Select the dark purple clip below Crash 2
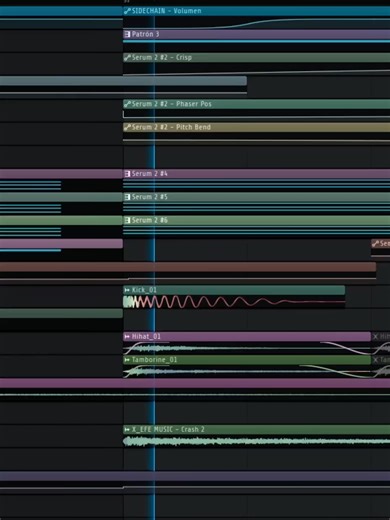Screen dimensions: 390x520 (x=195, y=476)
